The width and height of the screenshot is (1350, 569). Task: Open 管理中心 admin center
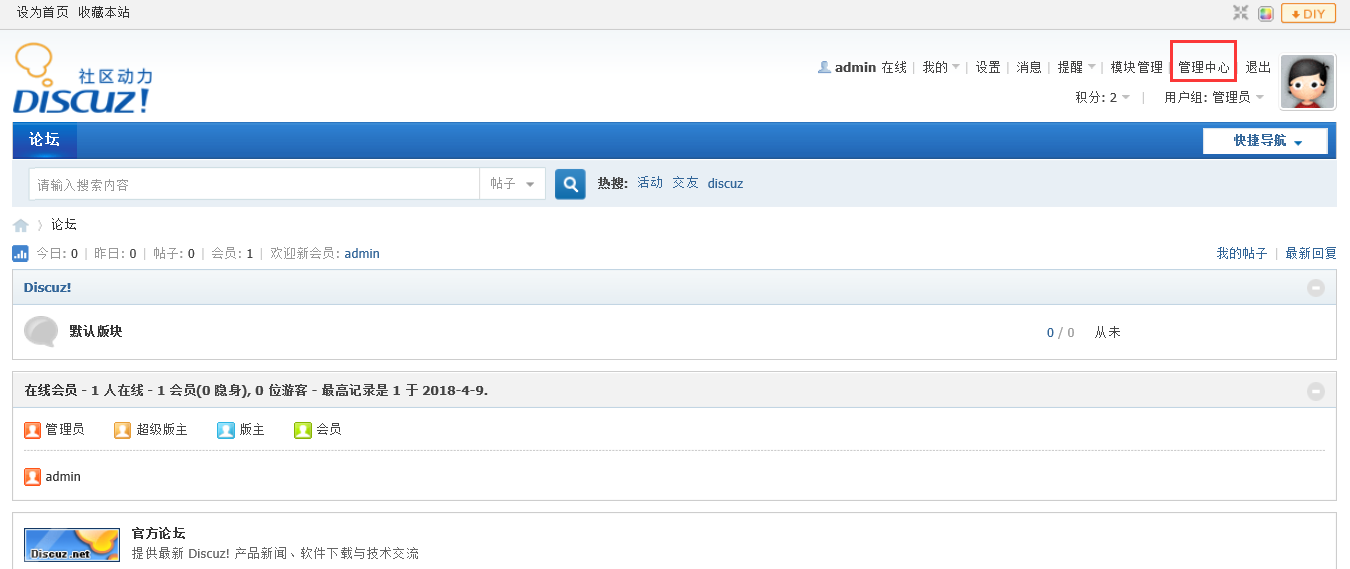tap(1204, 67)
